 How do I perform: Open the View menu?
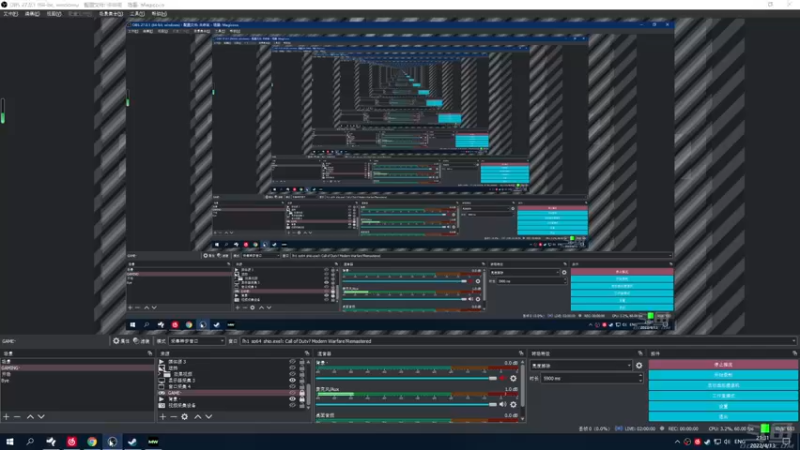click(54, 14)
